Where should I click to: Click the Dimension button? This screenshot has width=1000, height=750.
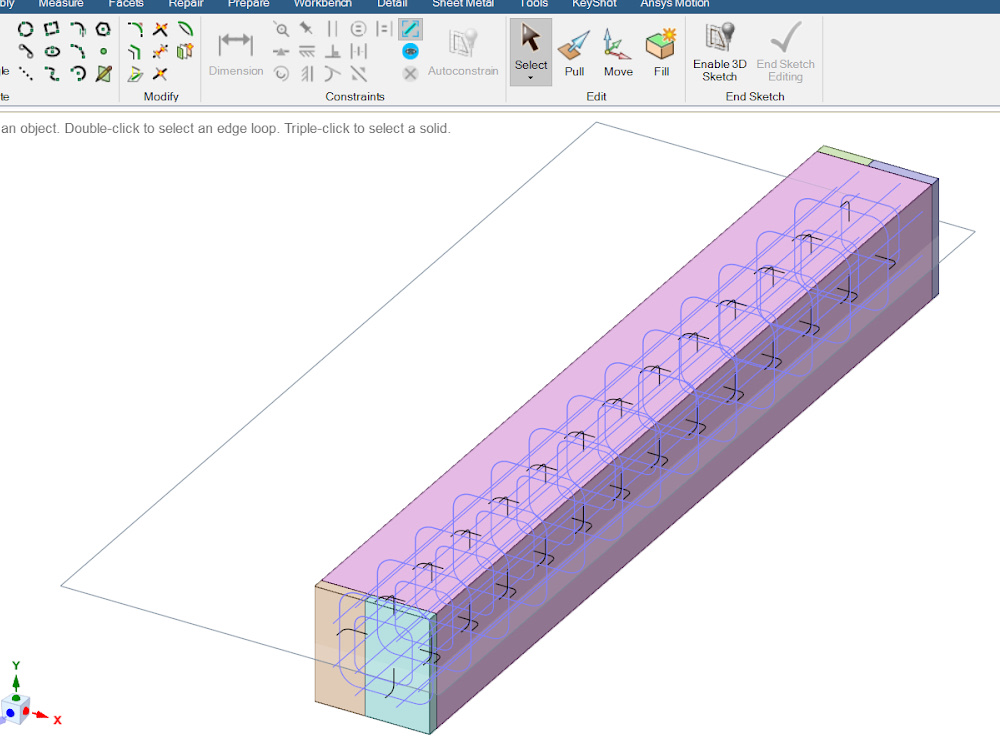pos(236,54)
